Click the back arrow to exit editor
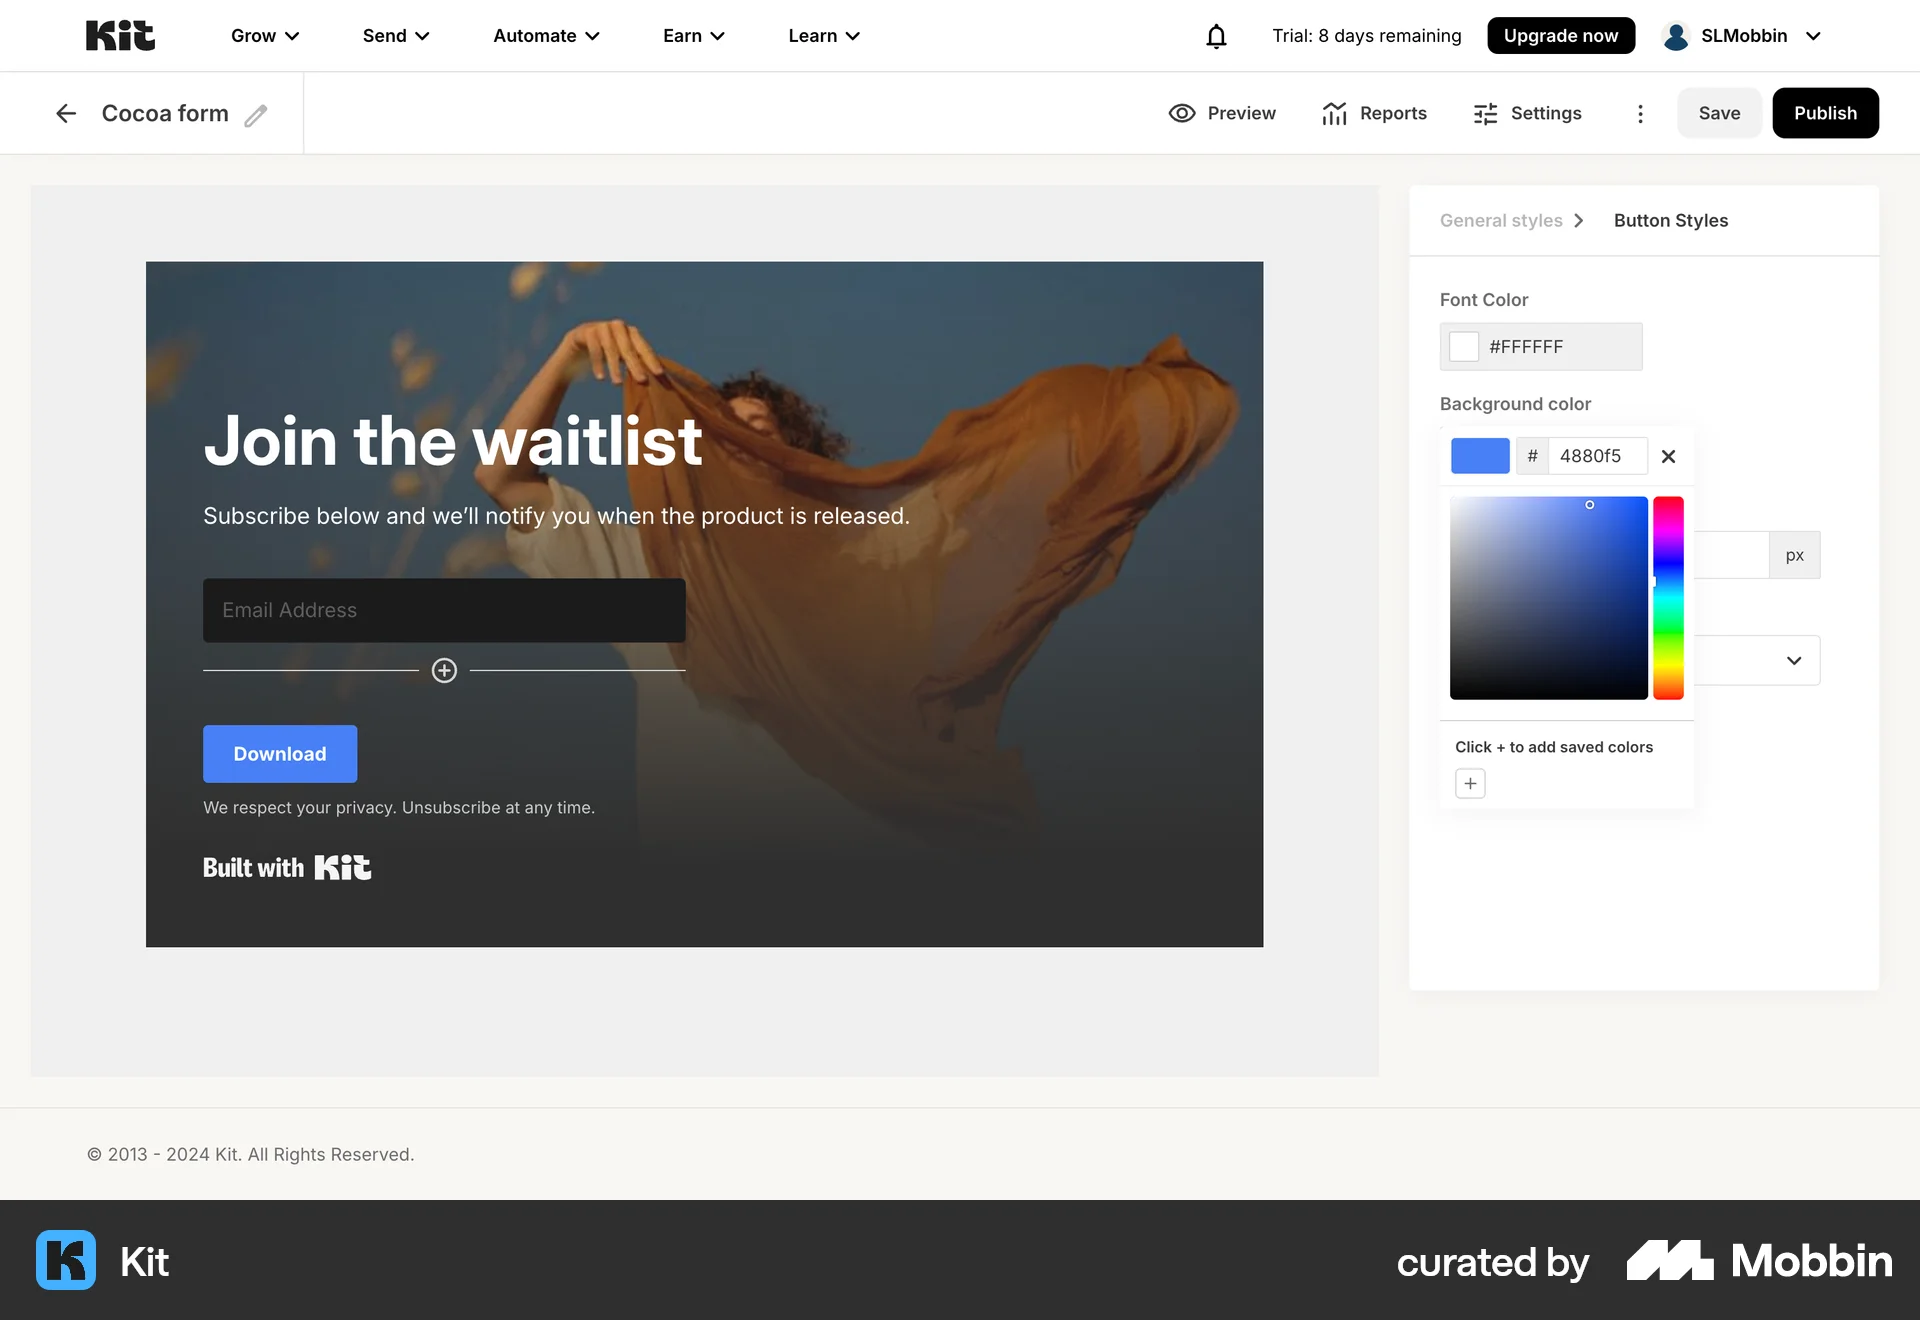Viewport: 1920px width, 1320px height. 65,113
